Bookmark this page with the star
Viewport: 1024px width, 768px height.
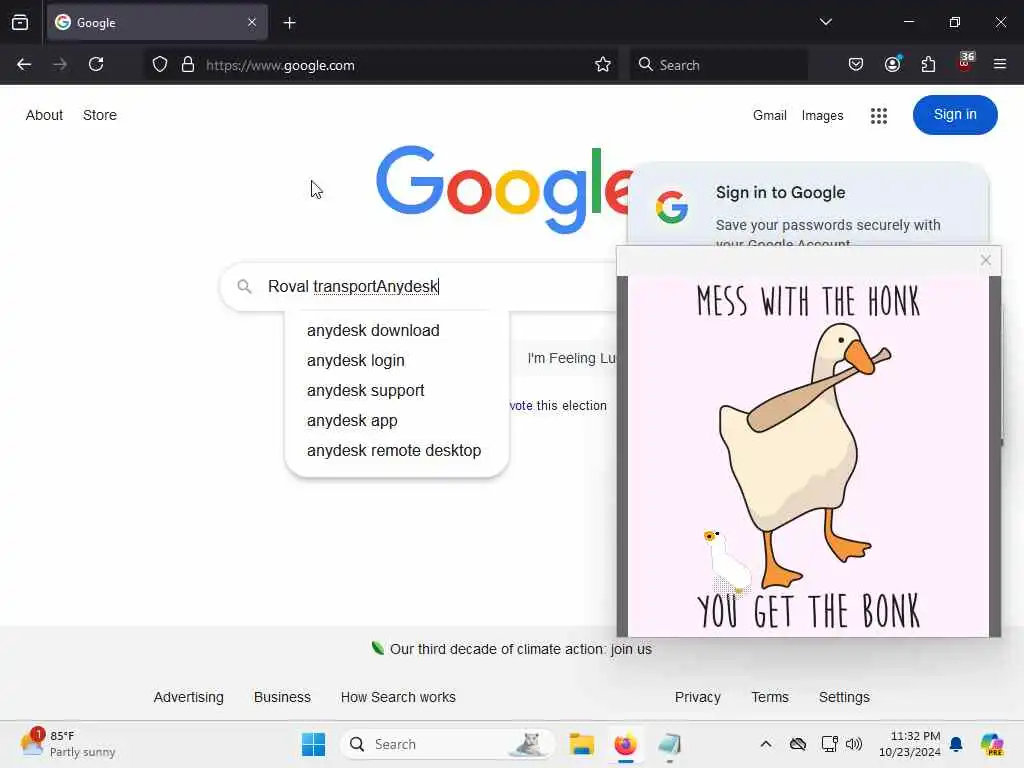603,64
